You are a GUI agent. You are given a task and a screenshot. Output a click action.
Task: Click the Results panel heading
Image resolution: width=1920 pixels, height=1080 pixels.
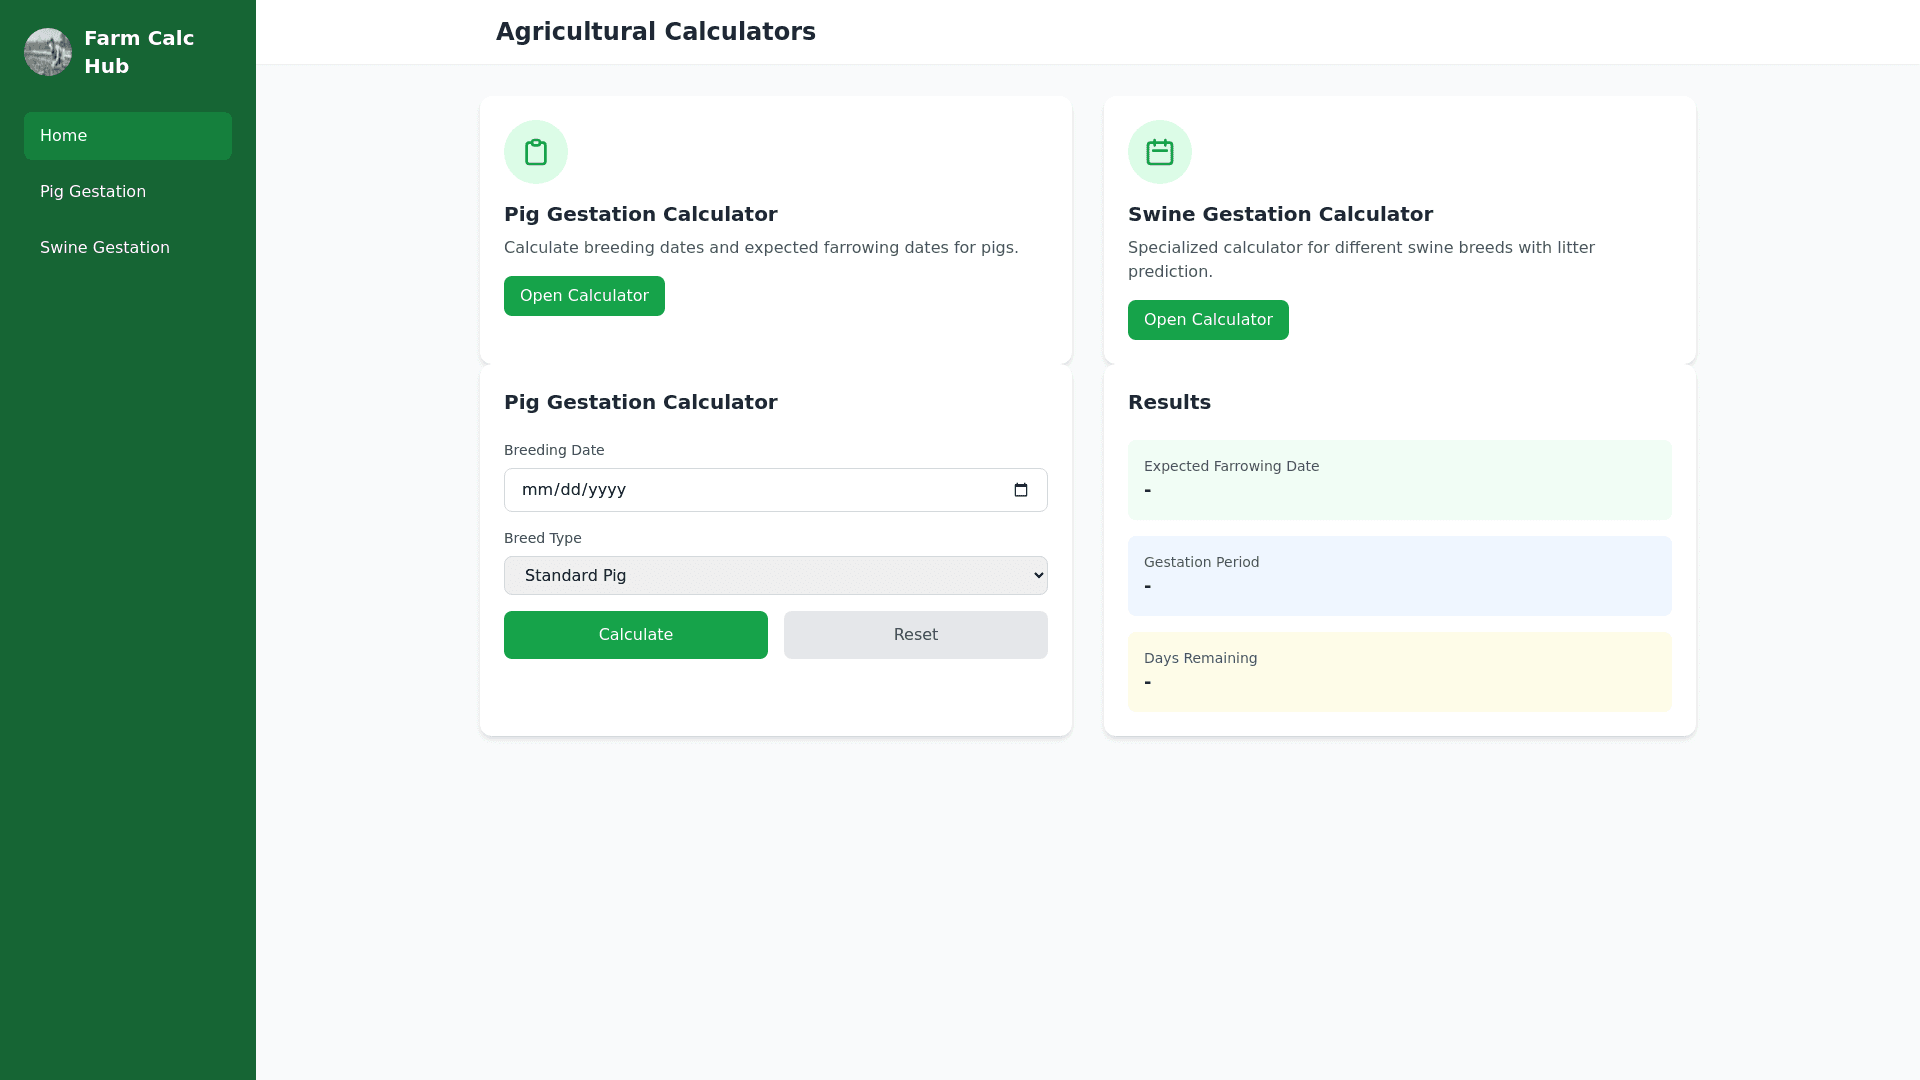[x=1169, y=402]
